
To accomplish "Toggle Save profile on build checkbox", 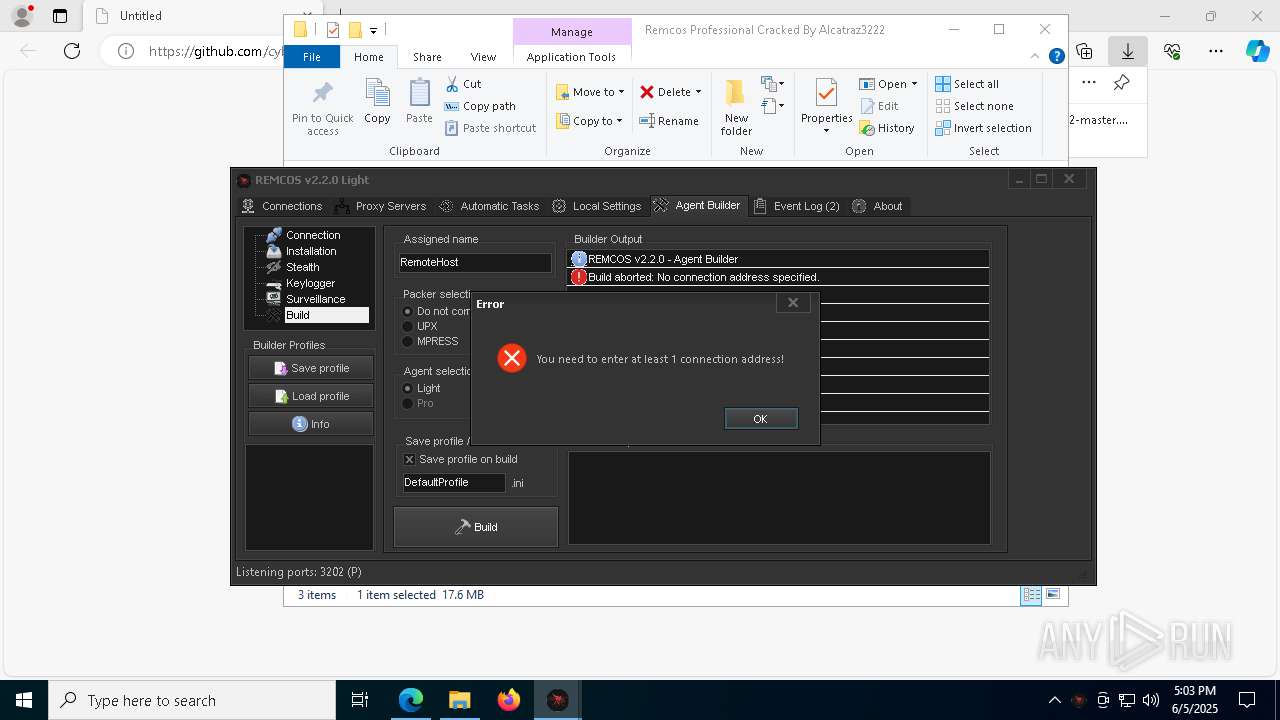I will pyautogui.click(x=409, y=459).
